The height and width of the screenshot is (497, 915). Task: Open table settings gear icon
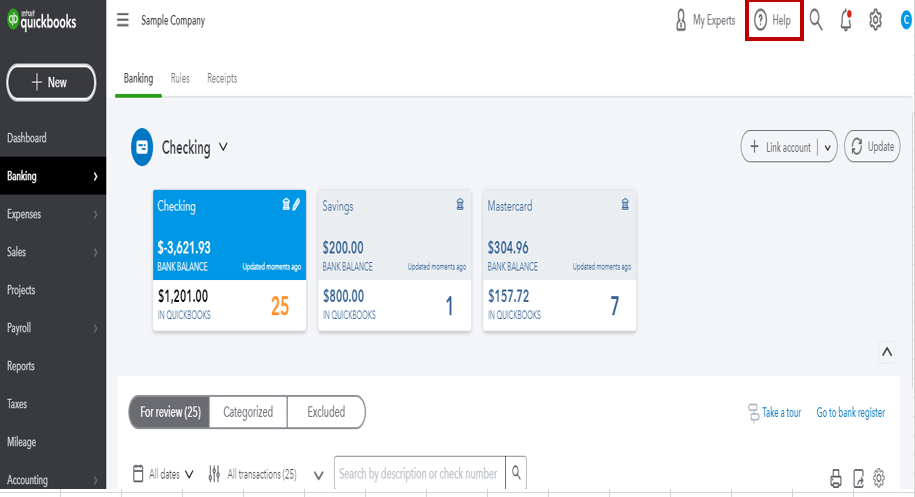coord(879,478)
